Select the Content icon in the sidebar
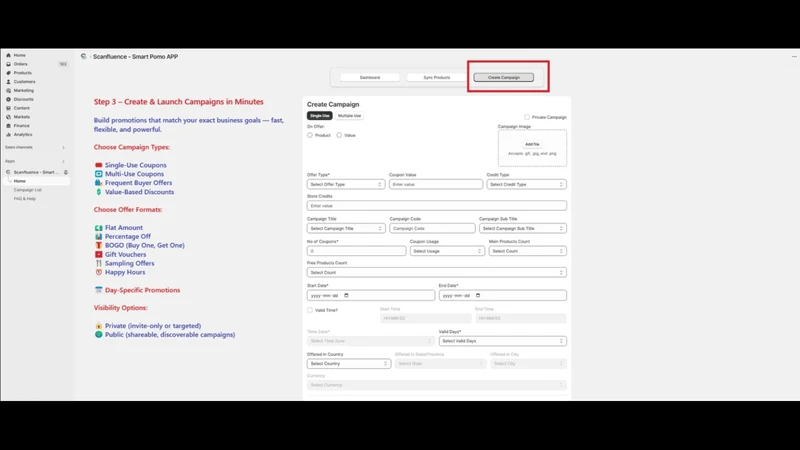The width and height of the screenshot is (800, 450). (x=8, y=108)
